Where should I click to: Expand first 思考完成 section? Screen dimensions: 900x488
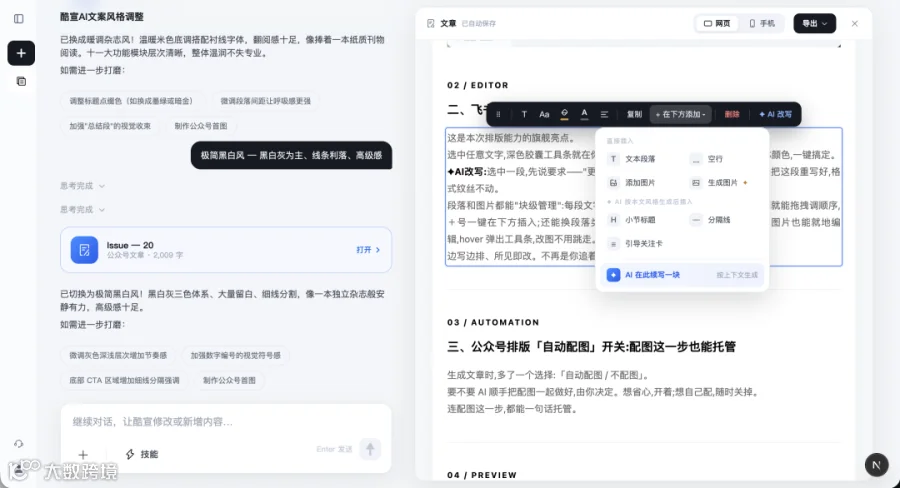coord(83,186)
